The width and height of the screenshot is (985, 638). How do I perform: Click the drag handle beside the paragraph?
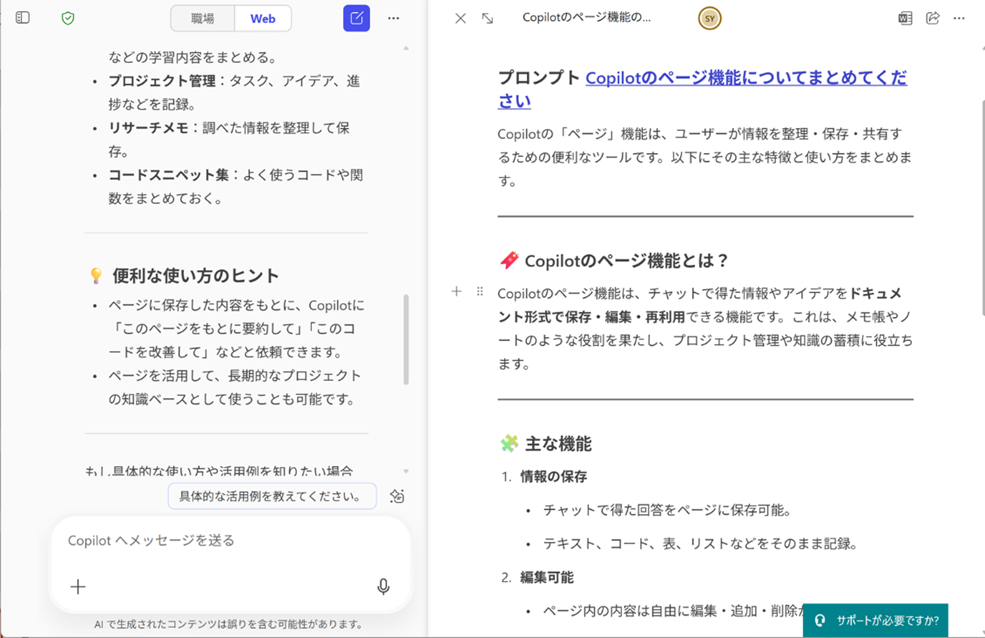(x=480, y=291)
